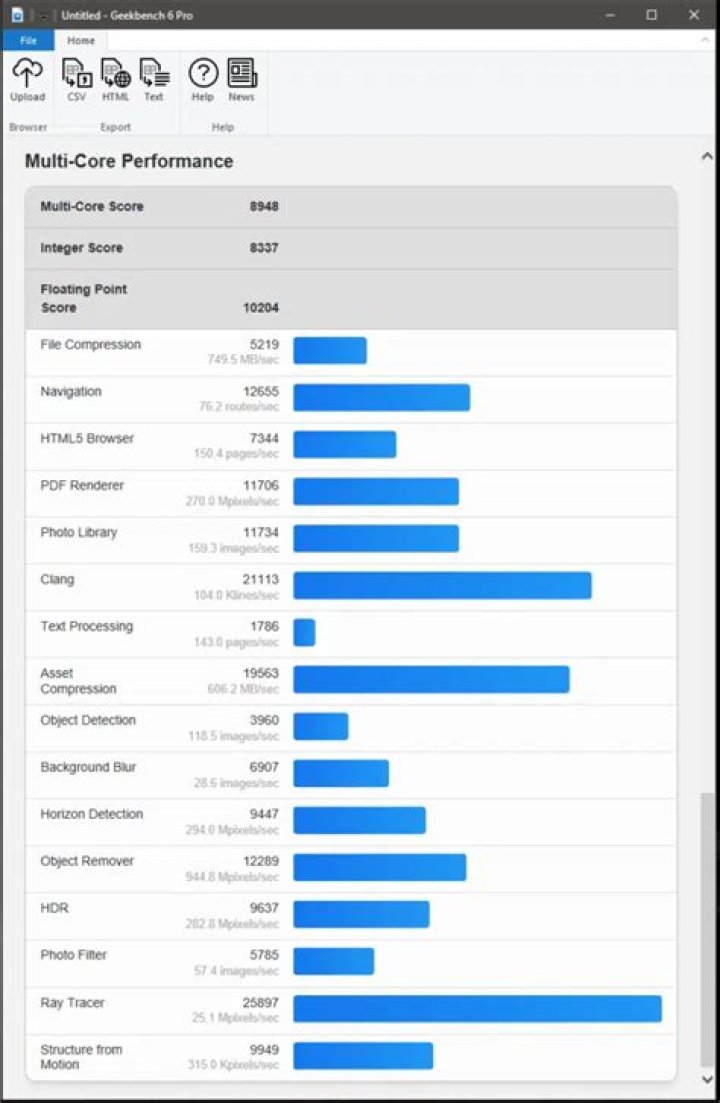Click the Upload to Browser icon
Image resolution: width=720 pixels, height=1103 pixels.
(27, 80)
